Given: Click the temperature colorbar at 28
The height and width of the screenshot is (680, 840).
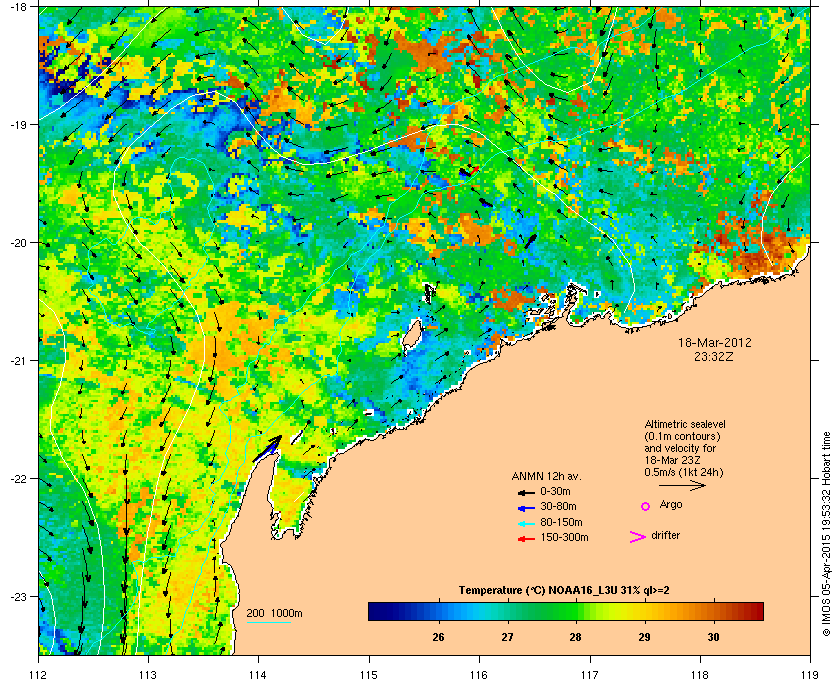Looking at the screenshot, I should tap(576, 611).
